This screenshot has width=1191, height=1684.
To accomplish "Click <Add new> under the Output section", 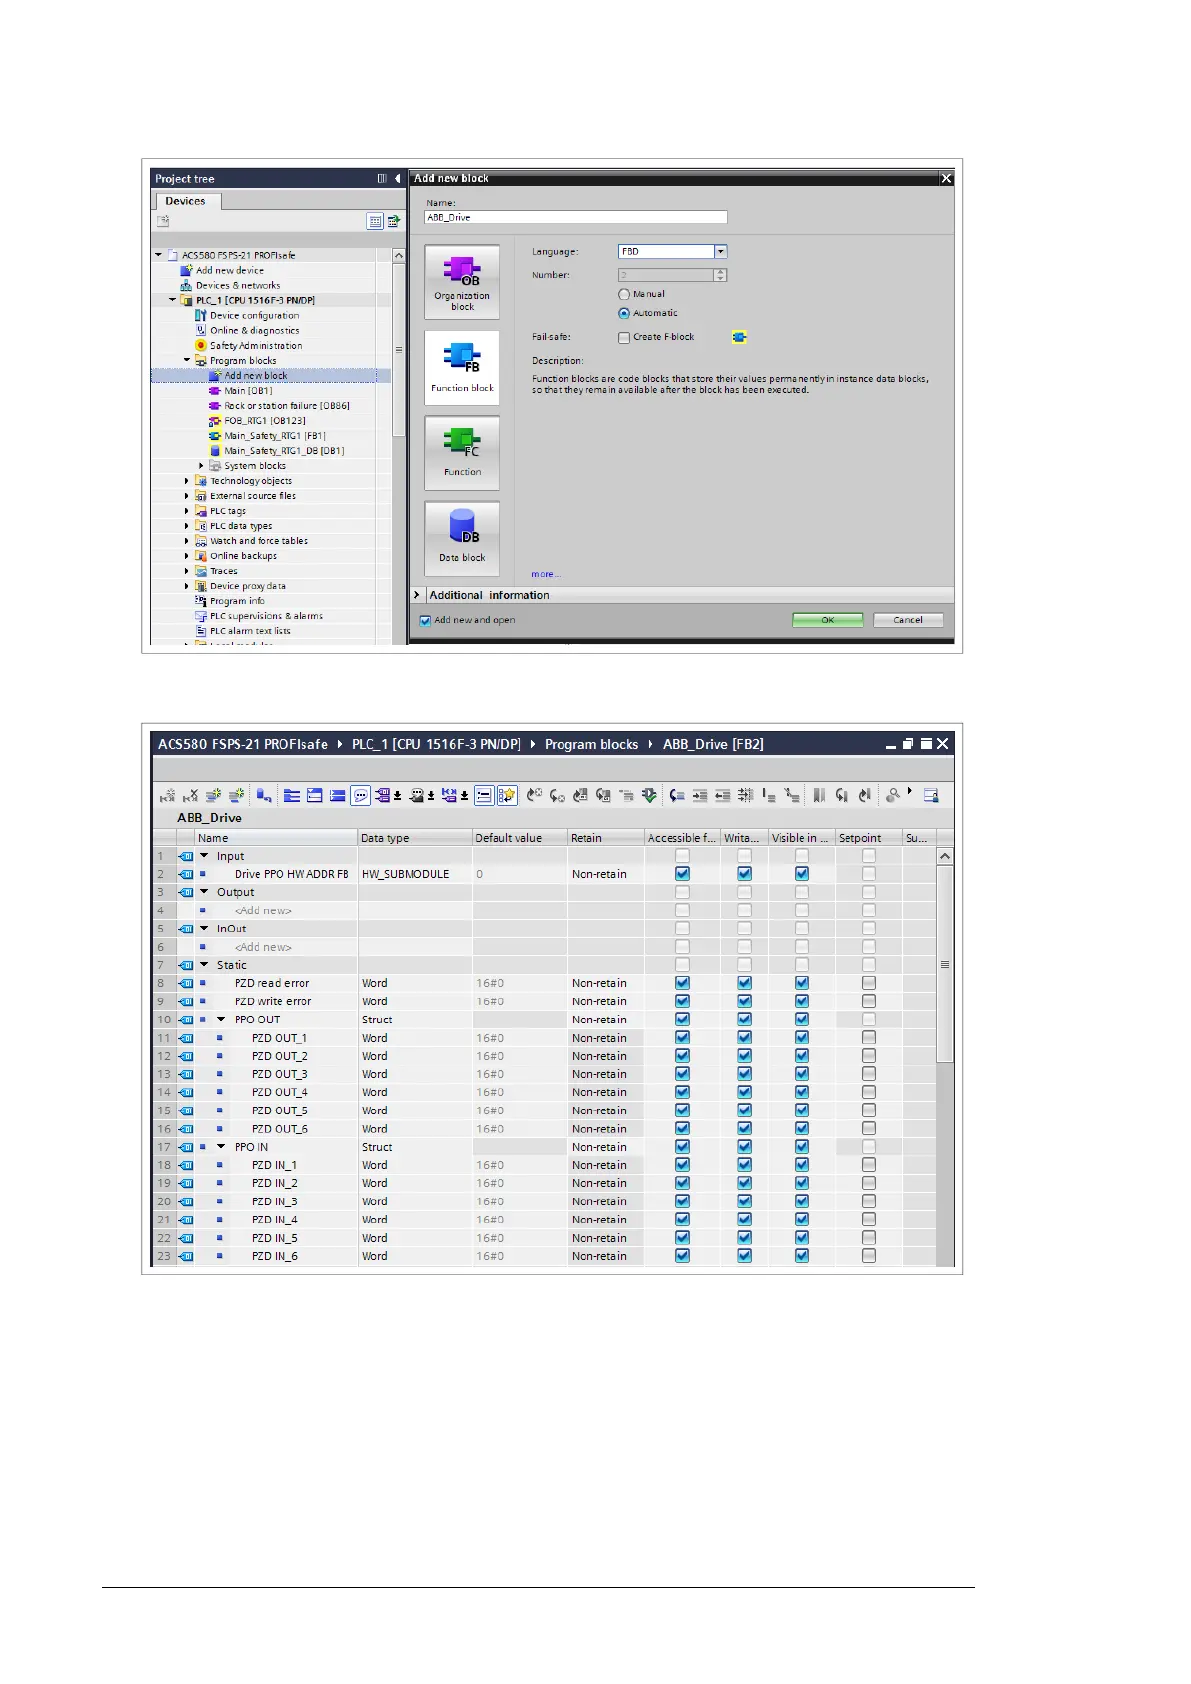I will pyautogui.click(x=263, y=911).
